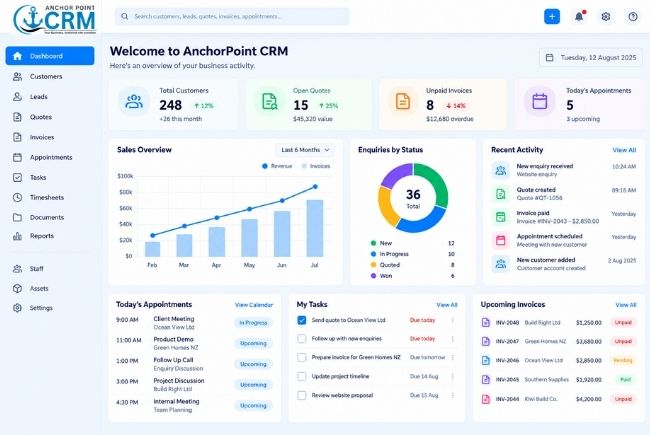The image size is (650, 435).
Task: Click the Quote created activity icon
Action: (x=501, y=194)
